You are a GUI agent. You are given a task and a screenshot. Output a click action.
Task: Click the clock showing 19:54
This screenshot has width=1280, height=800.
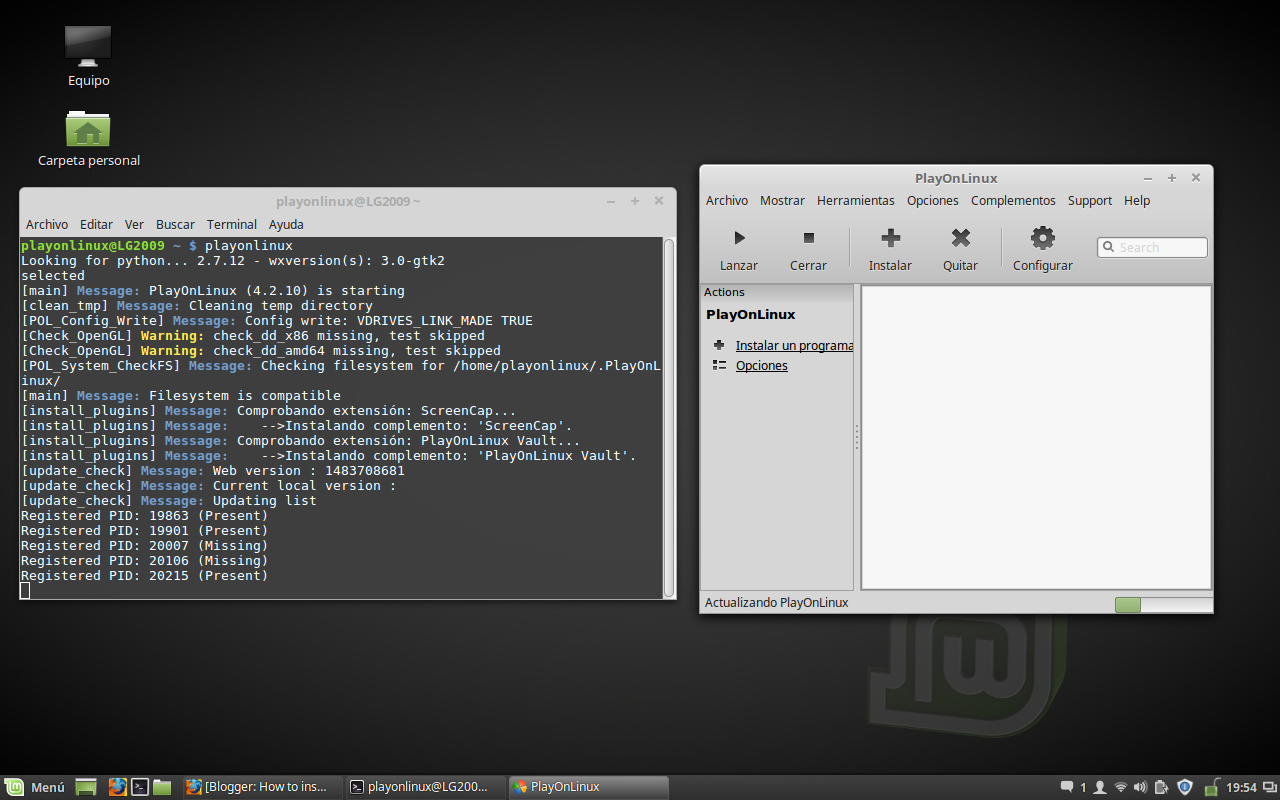(1241, 787)
